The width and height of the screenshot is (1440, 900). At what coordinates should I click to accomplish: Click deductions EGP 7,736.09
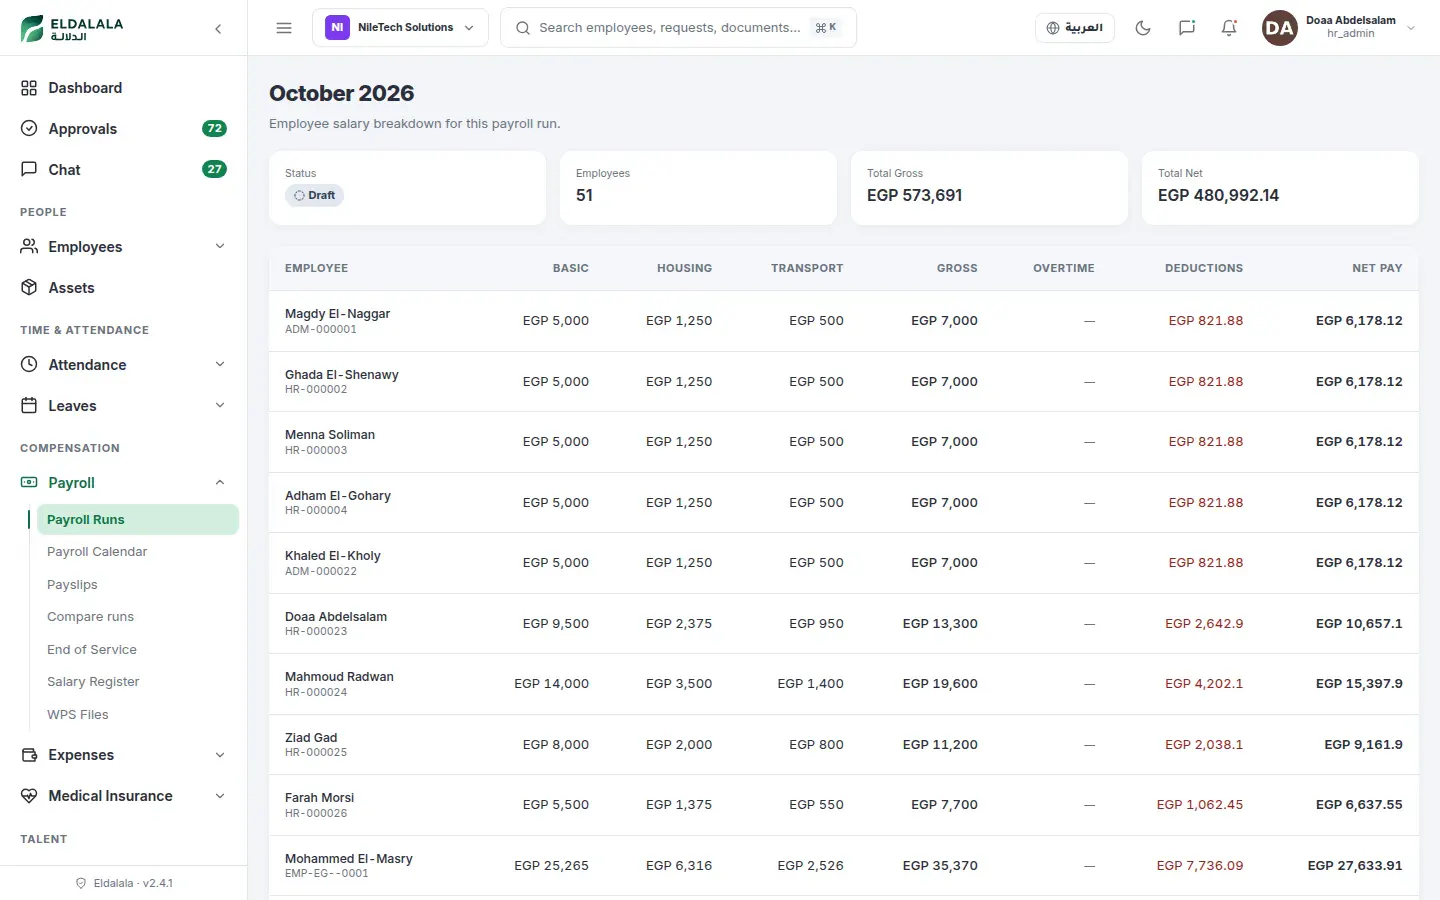point(1200,866)
